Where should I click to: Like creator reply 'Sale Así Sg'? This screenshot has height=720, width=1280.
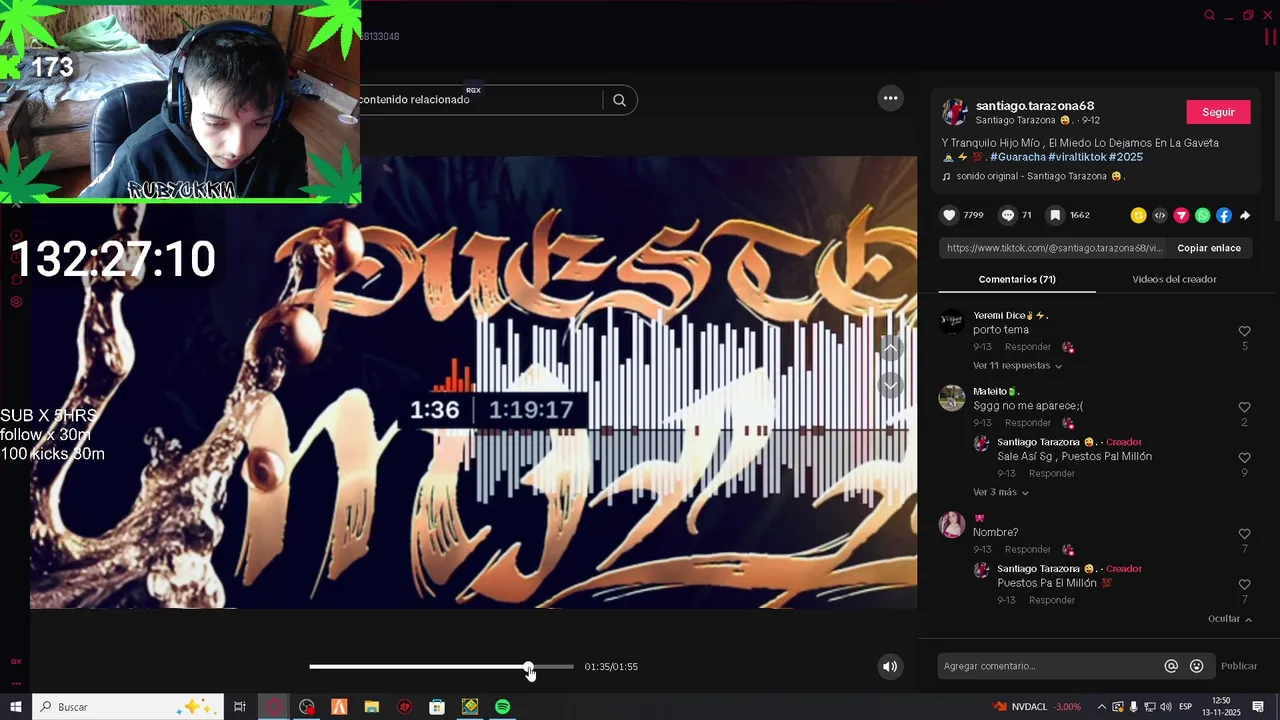(1245, 458)
